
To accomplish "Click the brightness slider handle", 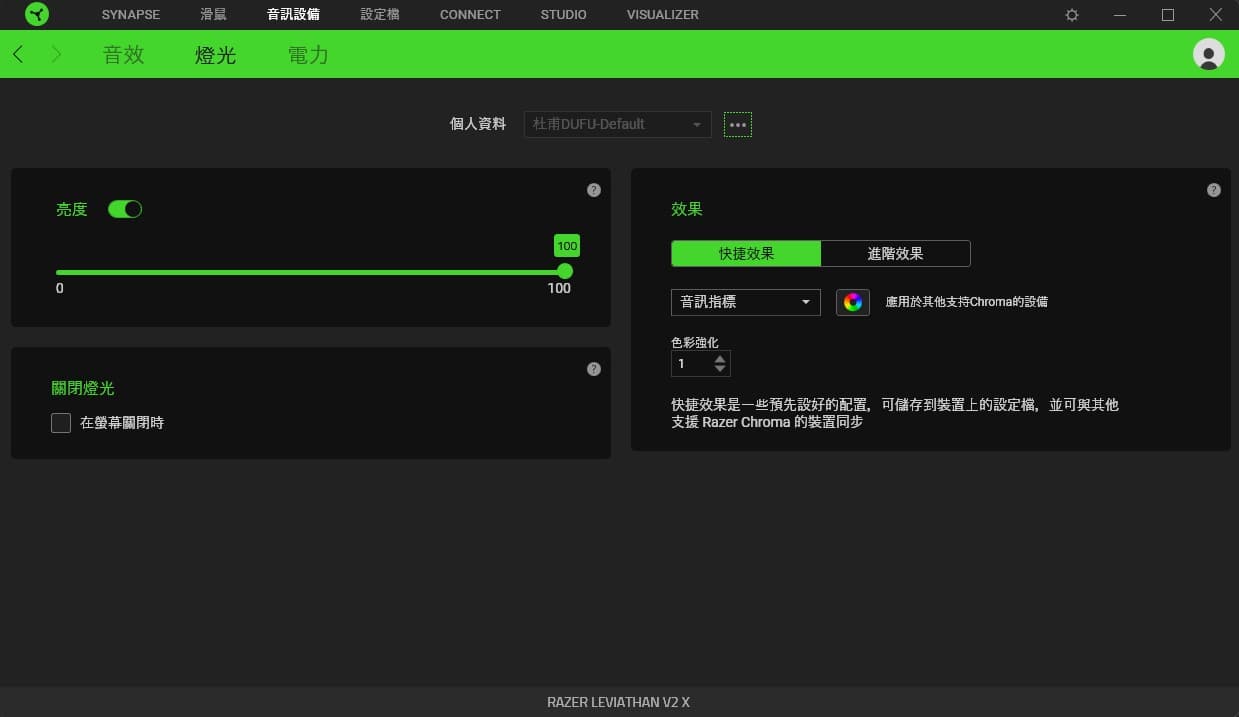I will click(565, 271).
